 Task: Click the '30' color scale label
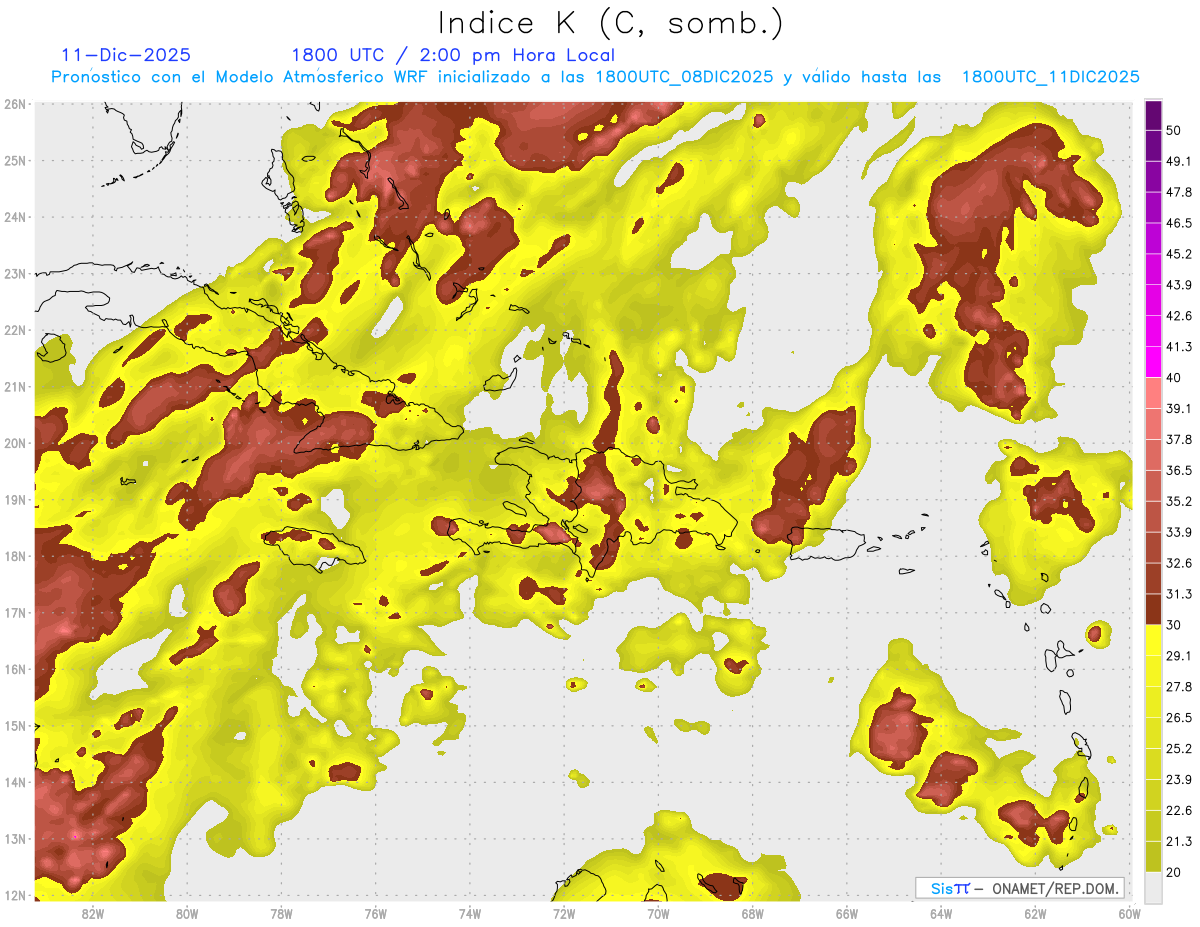tap(1175, 625)
